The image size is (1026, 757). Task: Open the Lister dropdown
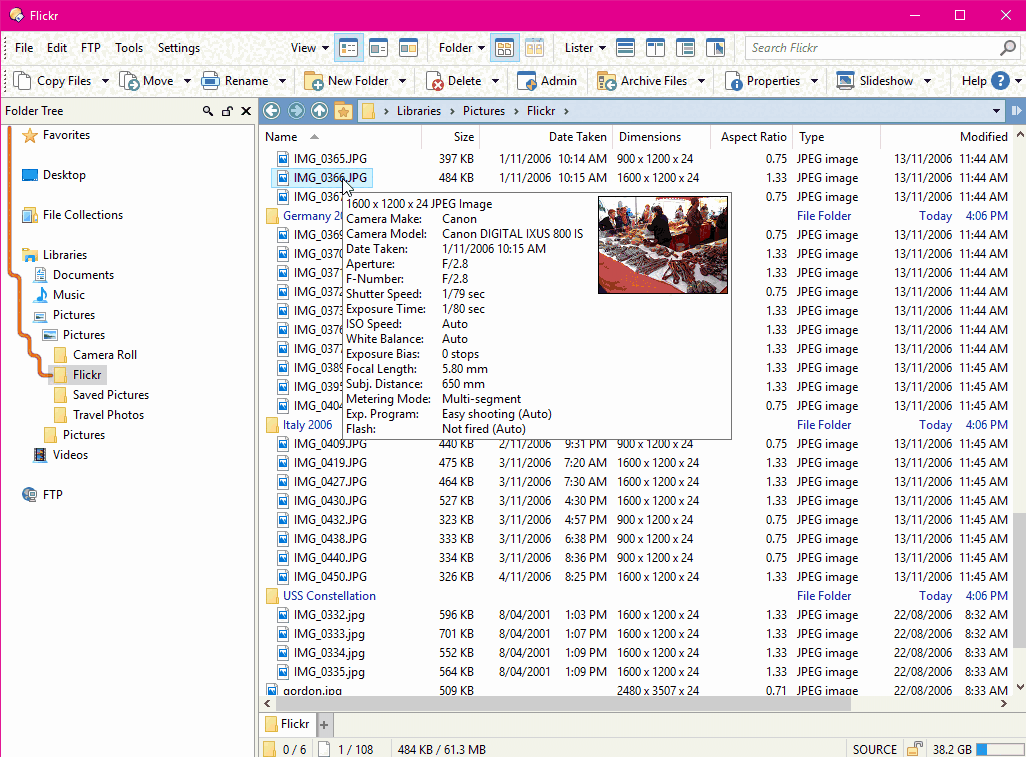click(583, 47)
